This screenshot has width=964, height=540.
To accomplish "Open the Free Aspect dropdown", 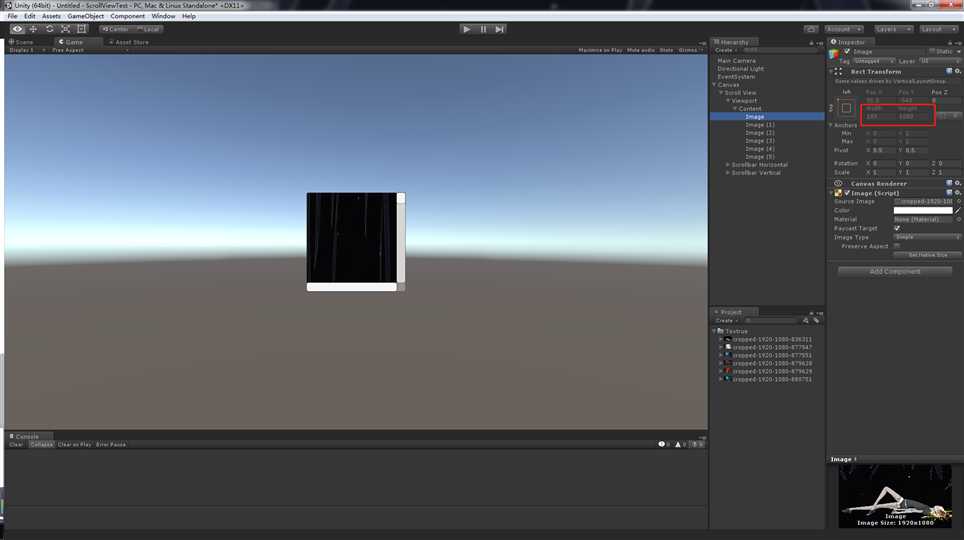I will coord(90,50).
